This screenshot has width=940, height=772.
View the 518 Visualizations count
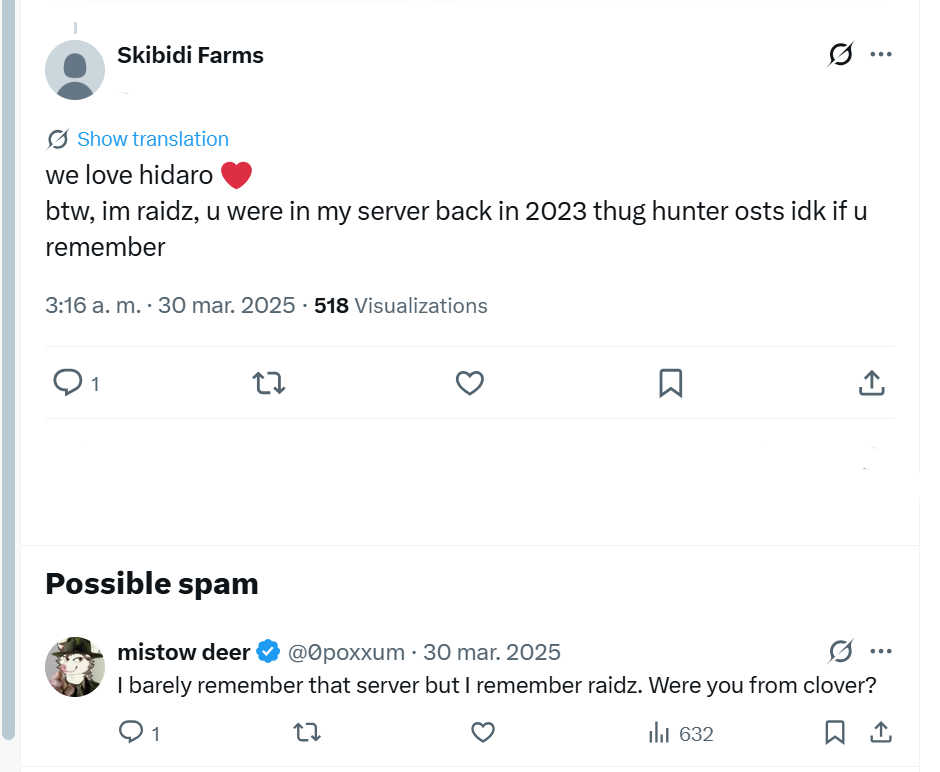click(x=400, y=306)
